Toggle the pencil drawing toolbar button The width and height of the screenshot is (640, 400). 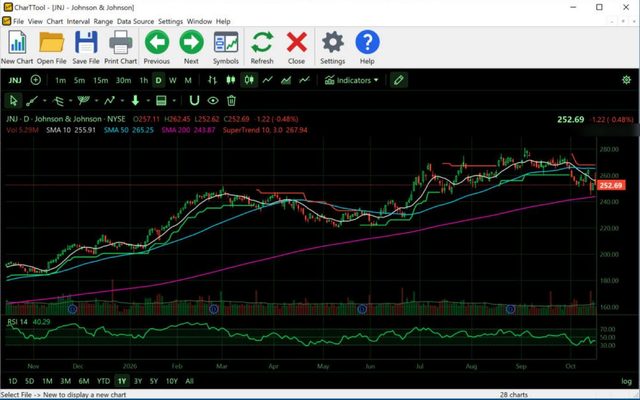point(399,80)
